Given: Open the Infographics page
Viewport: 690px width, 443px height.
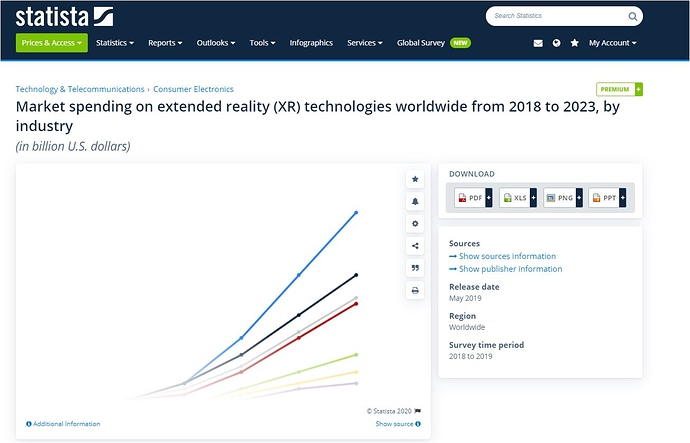Looking at the screenshot, I should 311,43.
